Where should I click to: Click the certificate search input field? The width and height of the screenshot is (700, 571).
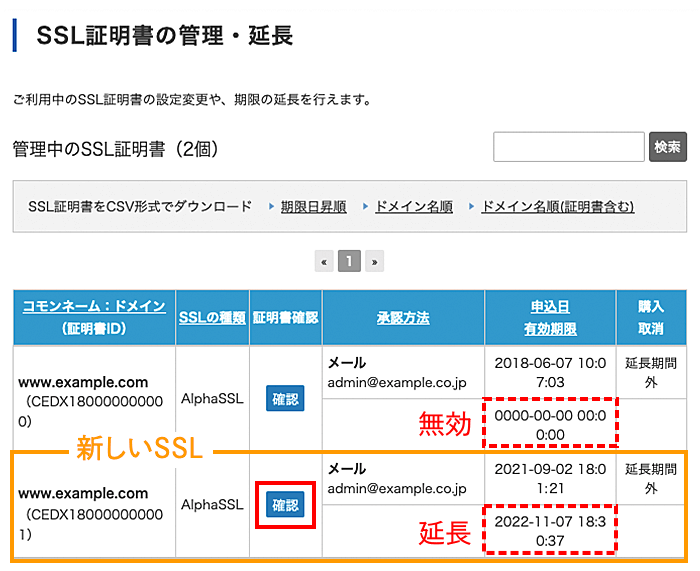click(x=568, y=147)
